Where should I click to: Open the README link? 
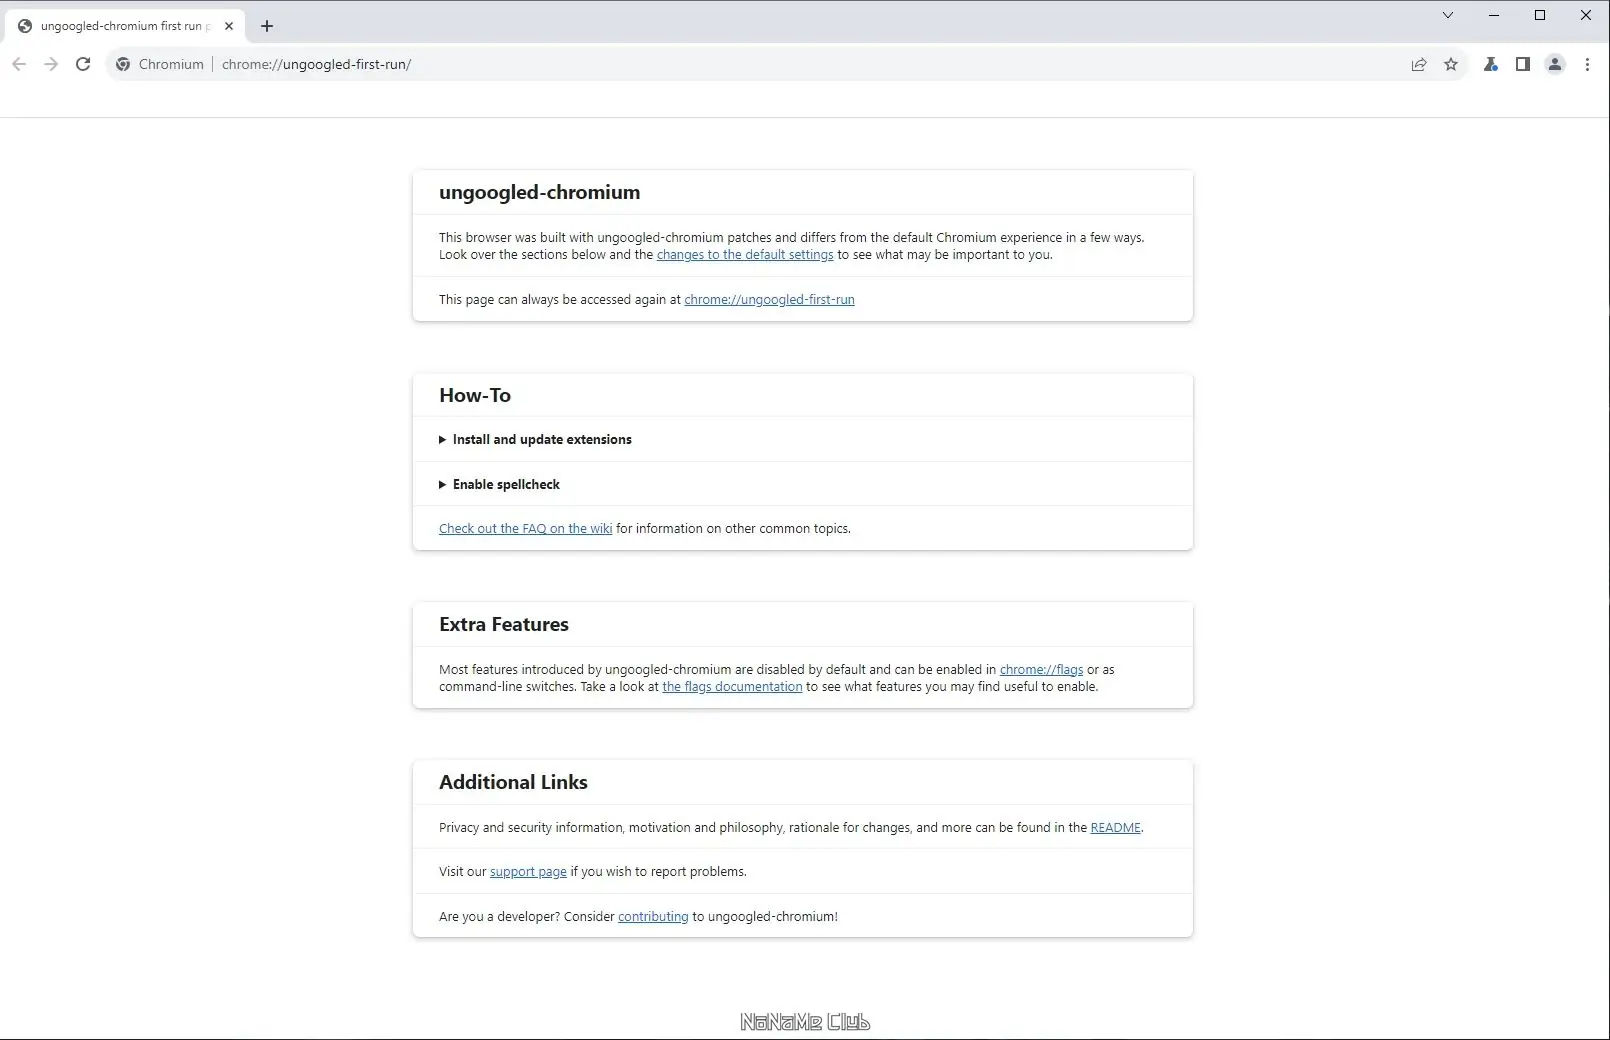coord(1115,828)
